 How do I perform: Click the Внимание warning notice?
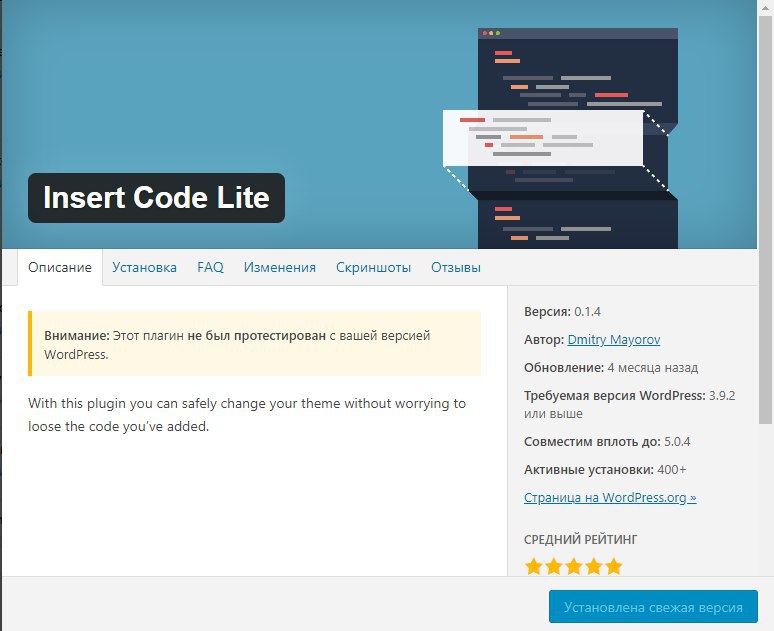[x=254, y=344]
